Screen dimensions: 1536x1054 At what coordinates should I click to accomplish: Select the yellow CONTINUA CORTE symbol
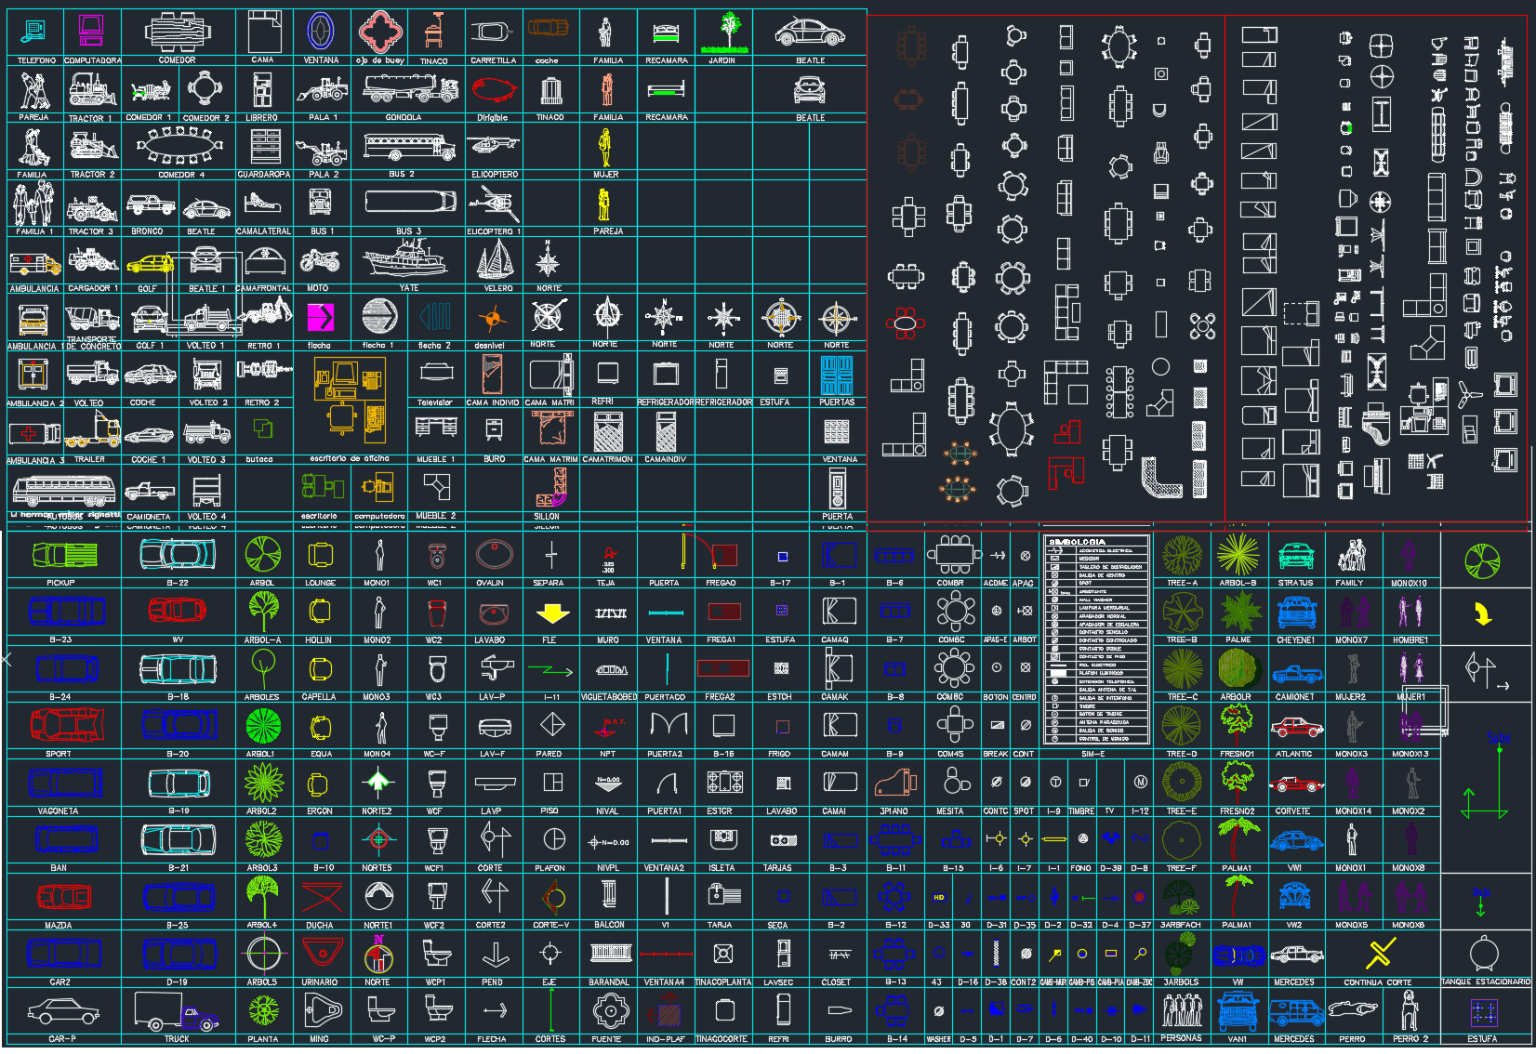pos(1380,954)
